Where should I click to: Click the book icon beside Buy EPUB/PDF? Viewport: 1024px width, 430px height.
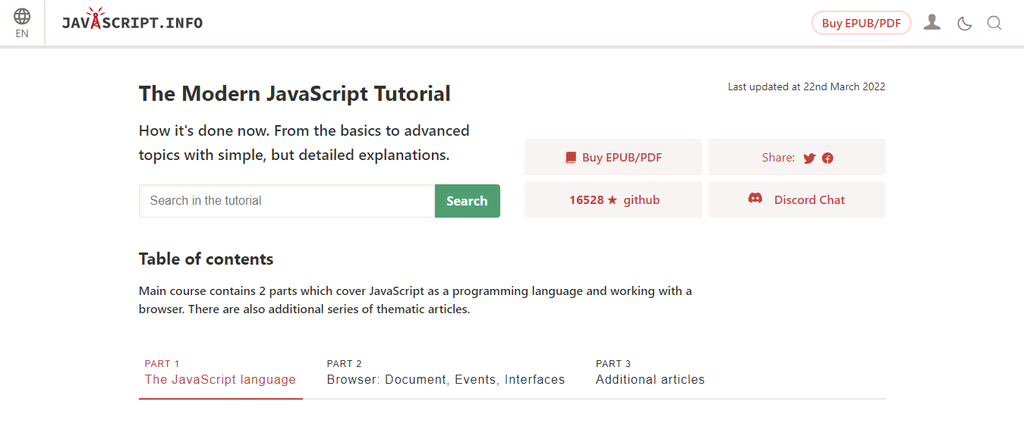570,158
